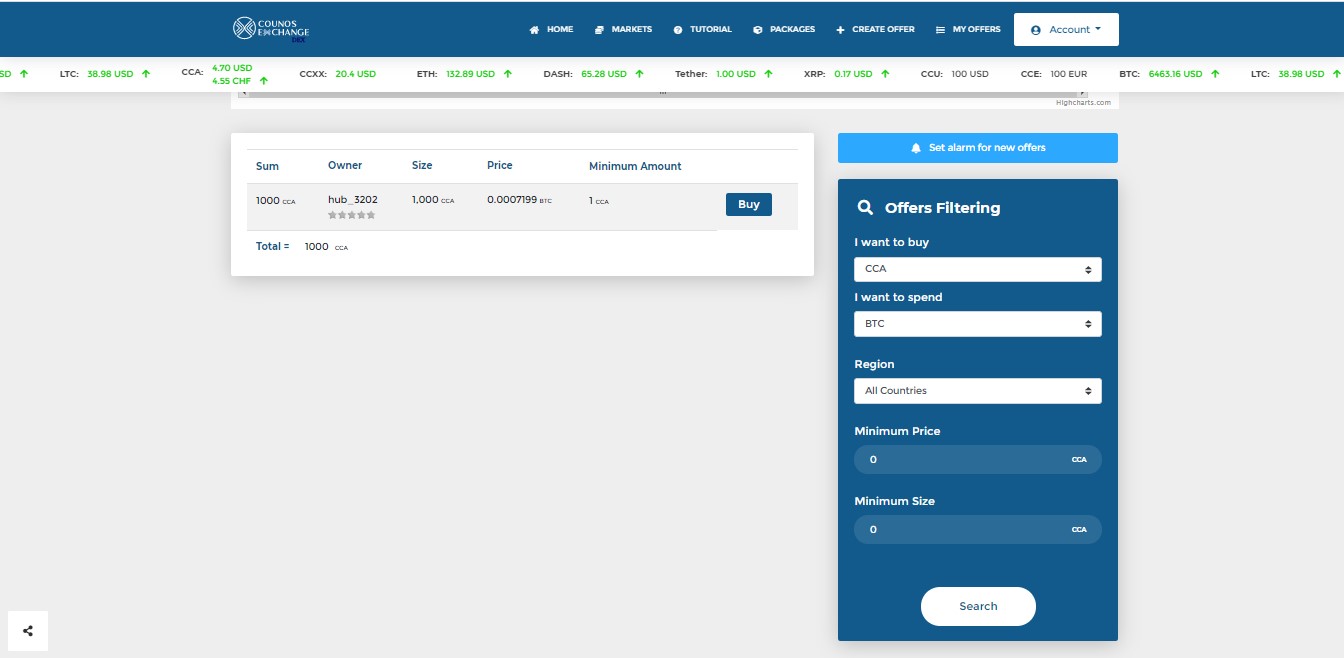
Task: Open the 'I want to buy' CCA dropdown
Action: 978,269
